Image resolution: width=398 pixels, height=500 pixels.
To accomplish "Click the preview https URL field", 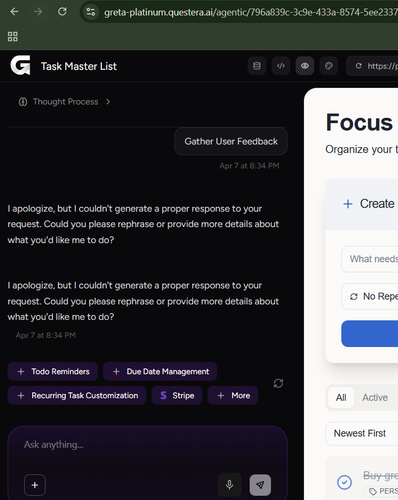I will point(373,66).
